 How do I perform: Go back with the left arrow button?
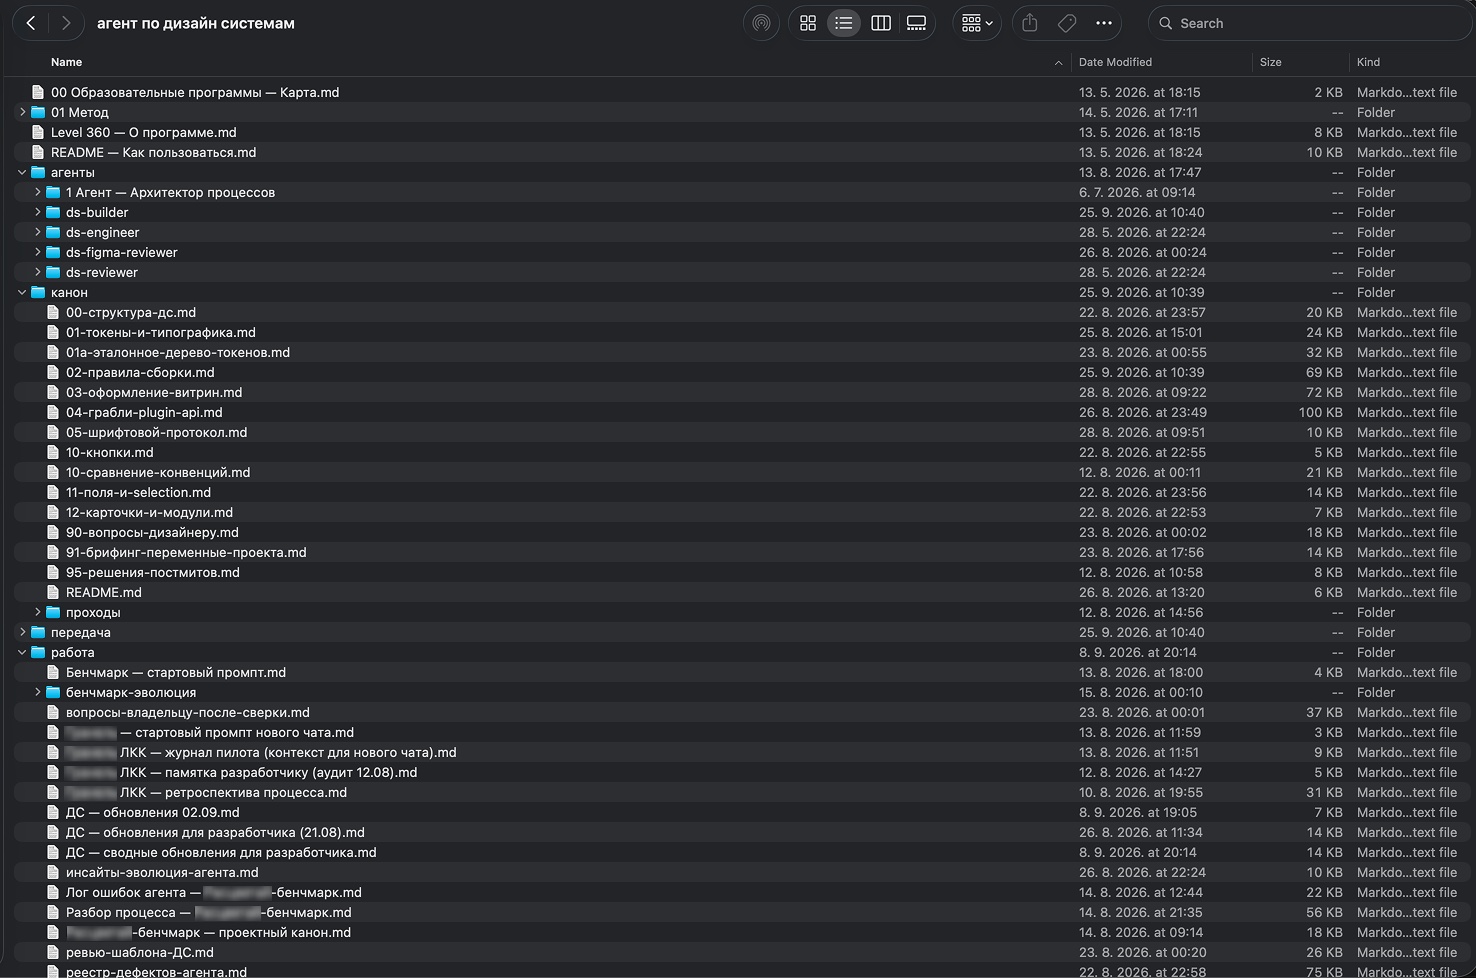click(31, 23)
